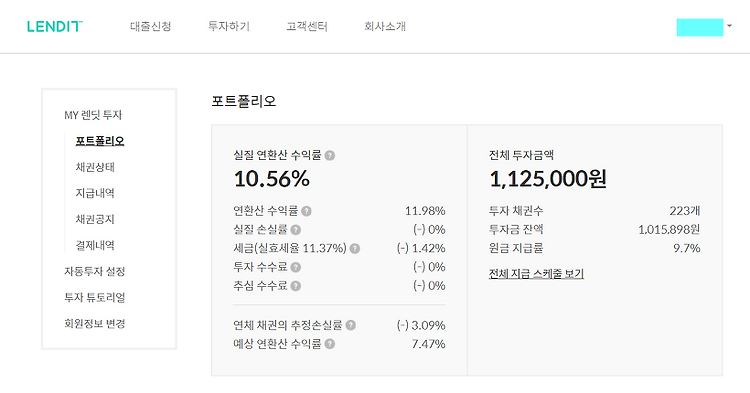This screenshot has height=393, width=750.
Task: Open help icon next to 추심 수수료
Action: point(296,286)
